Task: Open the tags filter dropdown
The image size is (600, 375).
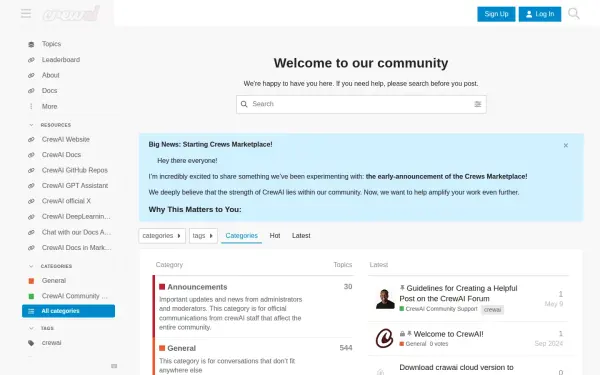Action: (x=203, y=236)
